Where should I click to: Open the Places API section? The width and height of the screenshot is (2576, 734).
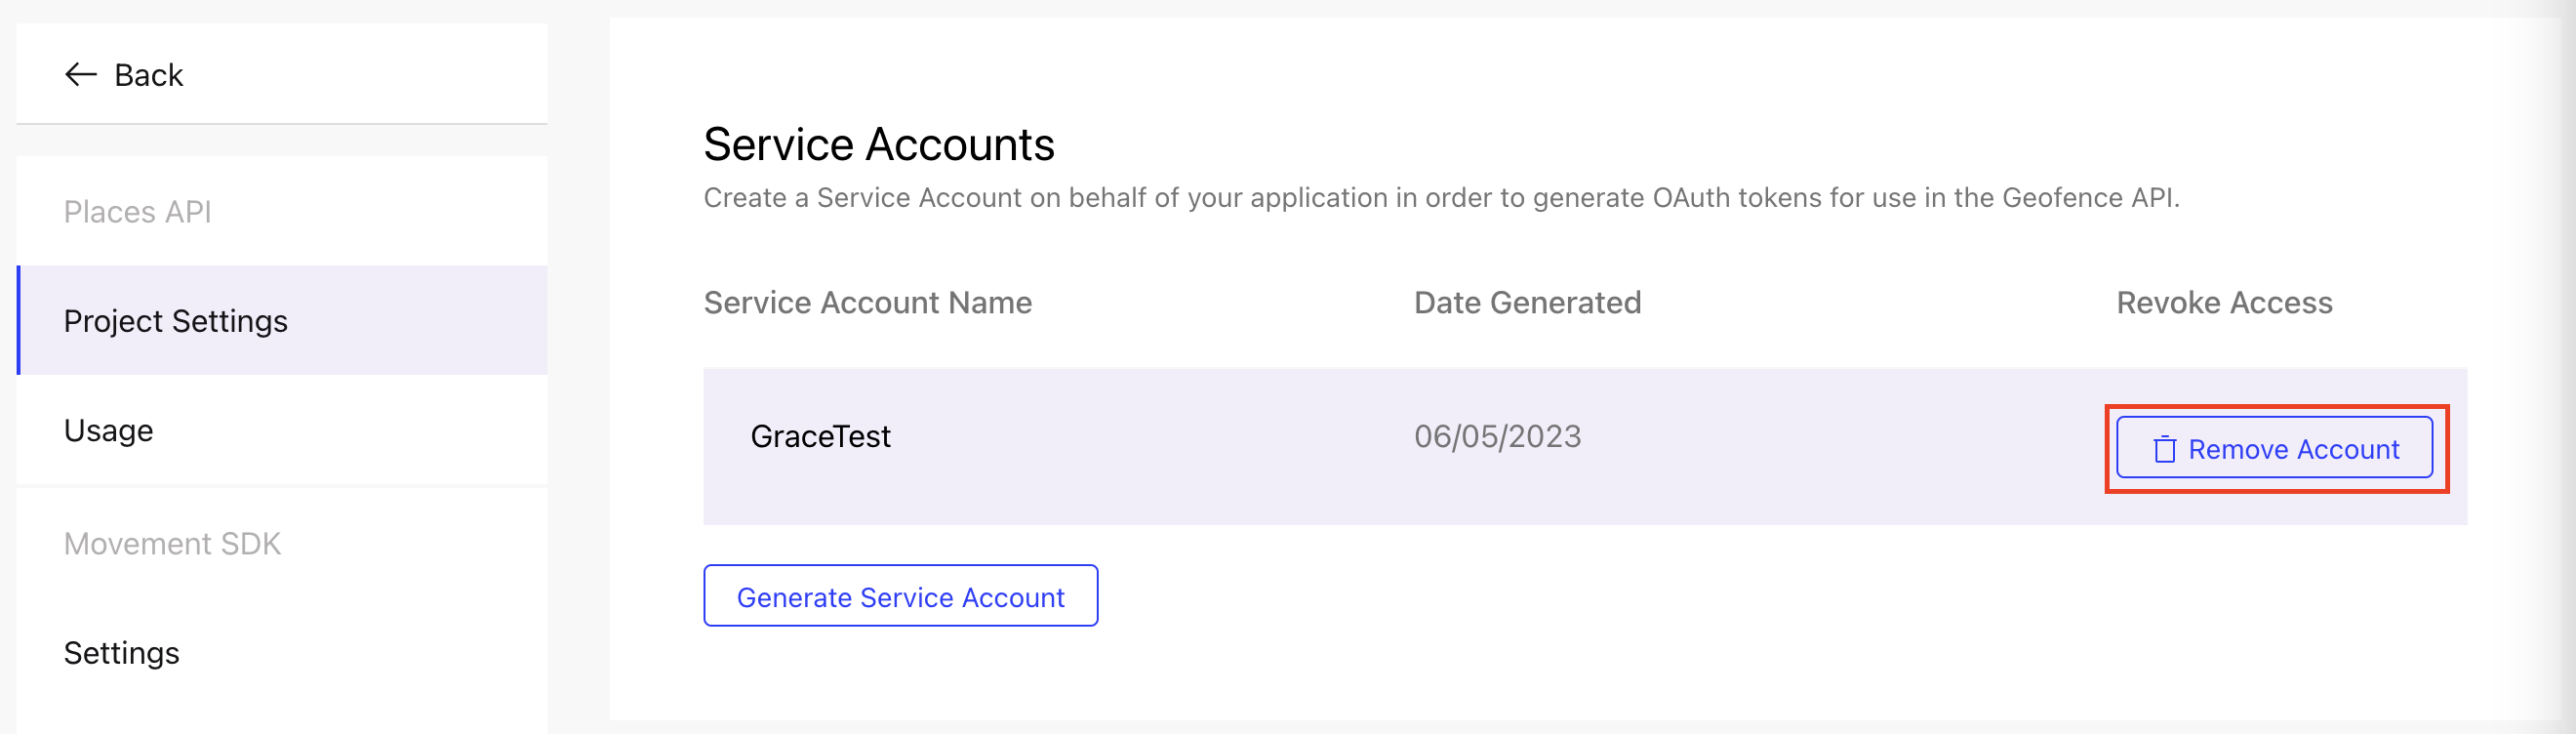[137, 212]
